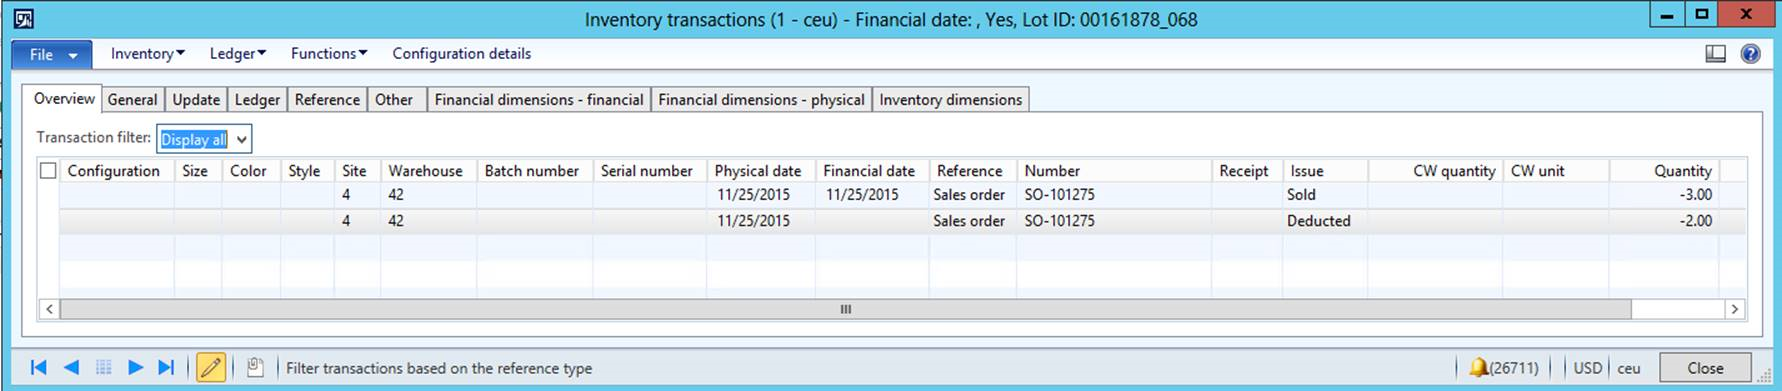Expand the Inventory menu
Screen dimensions: 1782x391
tap(147, 54)
